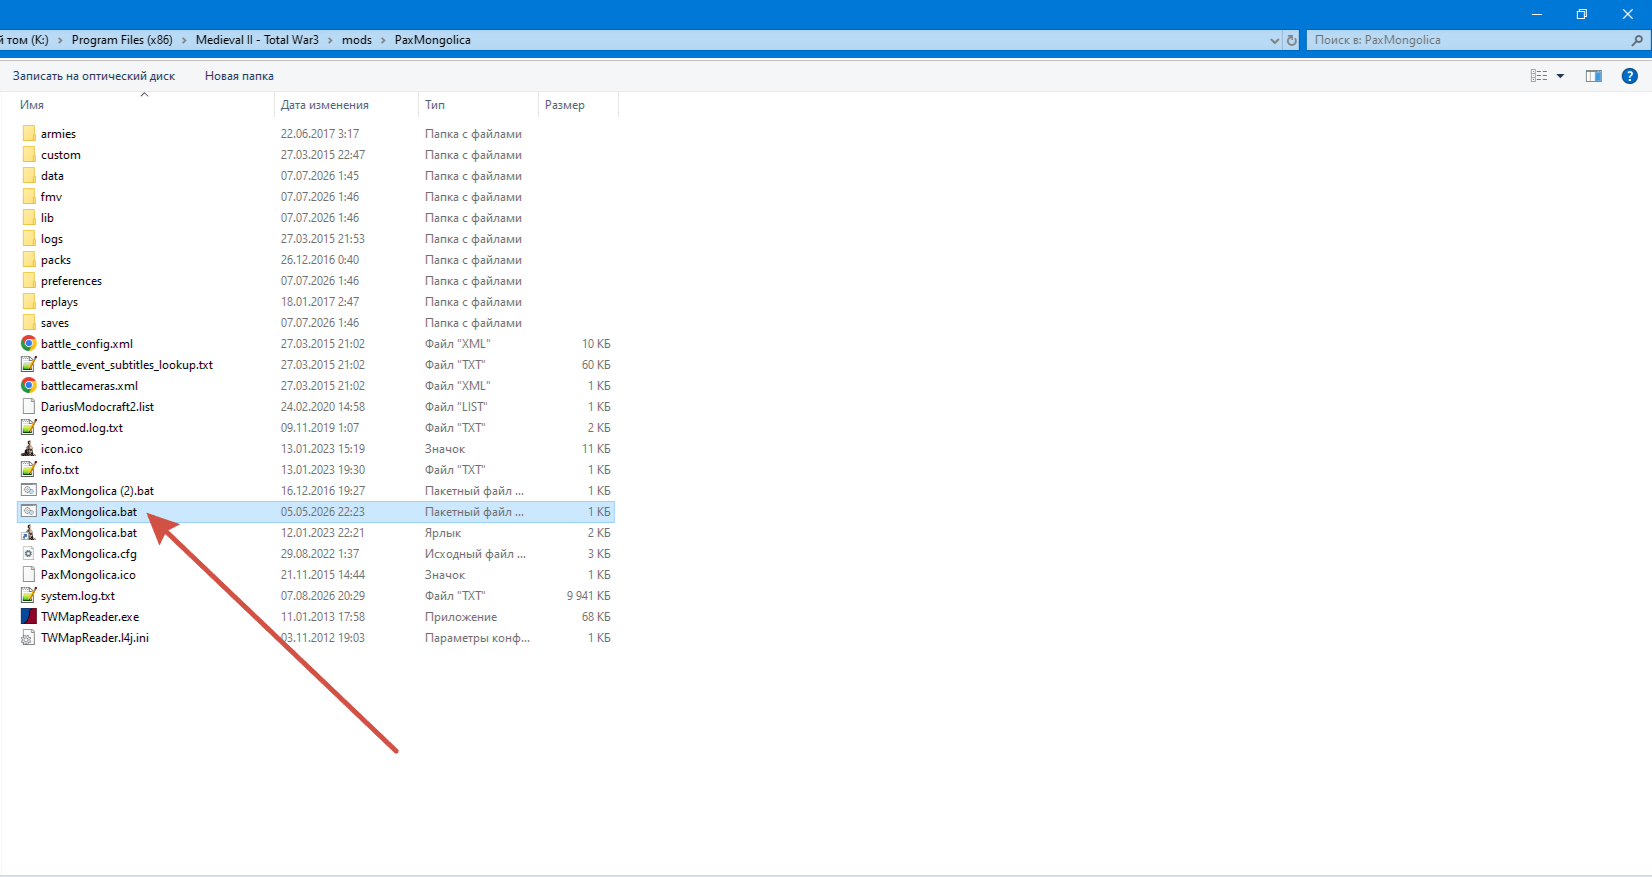Expand the chevron after том (K:)
Image resolution: width=1652 pixels, height=877 pixels.
pyautogui.click(x=60, y=40)
